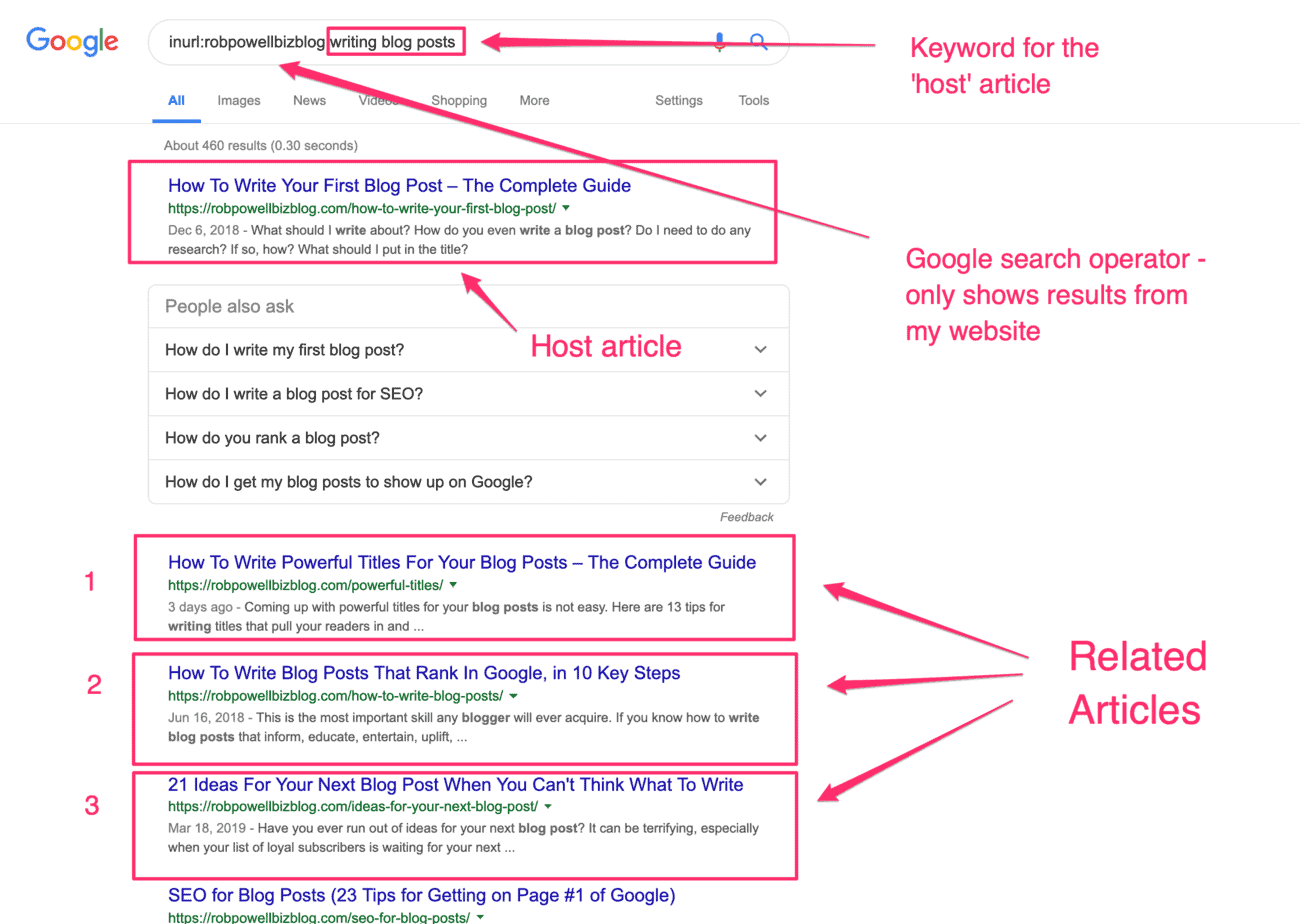This screenshot has width=1300, height=924.
Task: Open "How To Write Your First Blog Post" result
Action: [x=399, y=186]
